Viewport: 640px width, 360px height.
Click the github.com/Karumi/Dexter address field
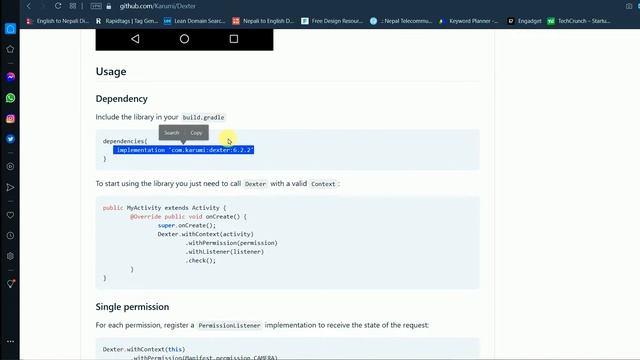tap(158, 6)
